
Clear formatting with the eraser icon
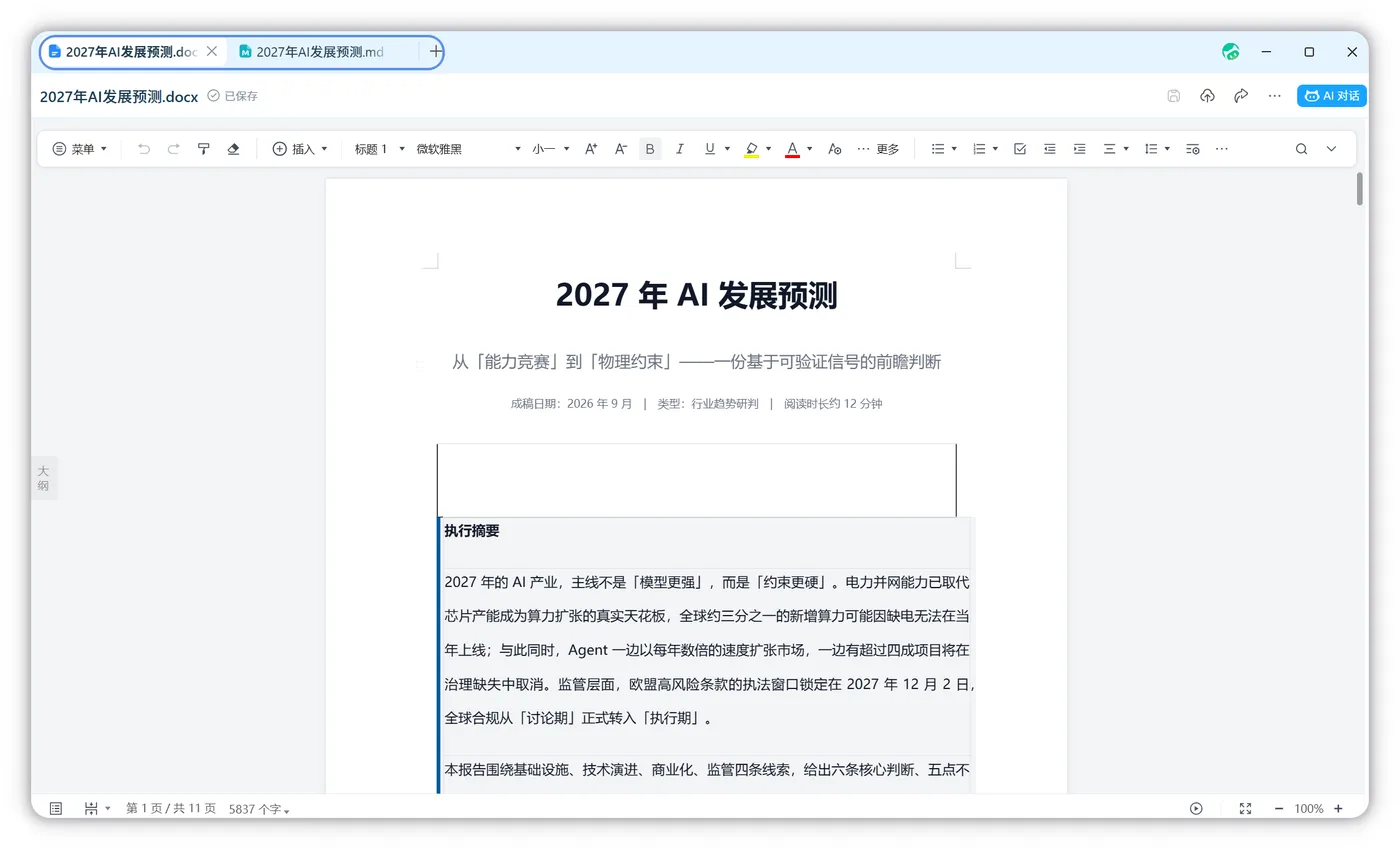point(234,149)
